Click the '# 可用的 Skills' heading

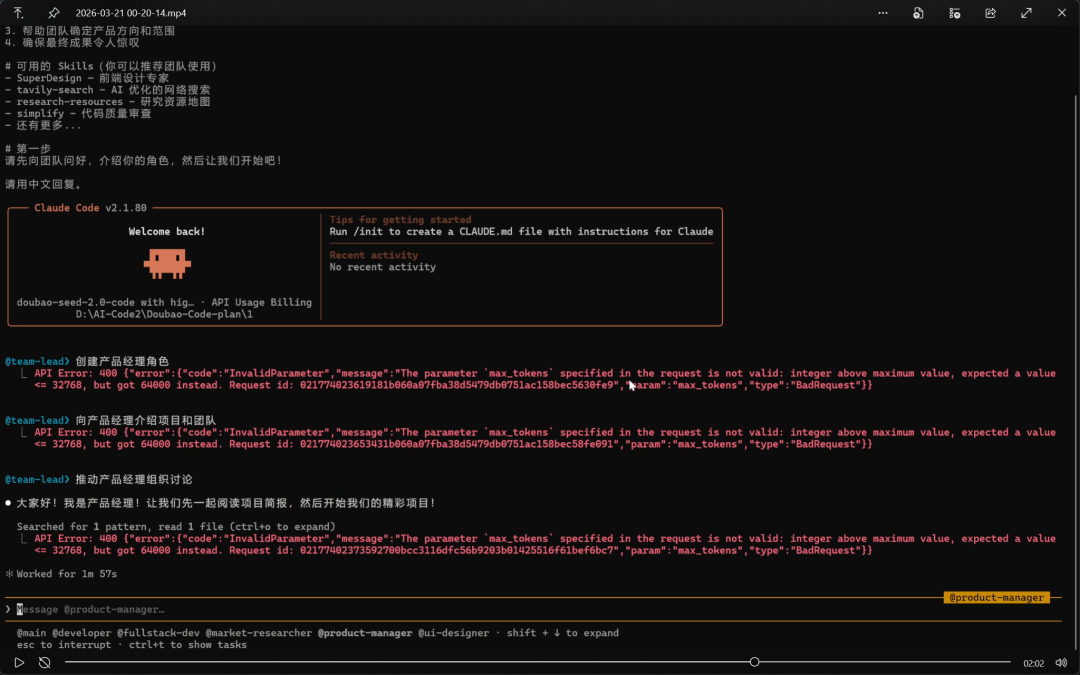tap(112, 66)
